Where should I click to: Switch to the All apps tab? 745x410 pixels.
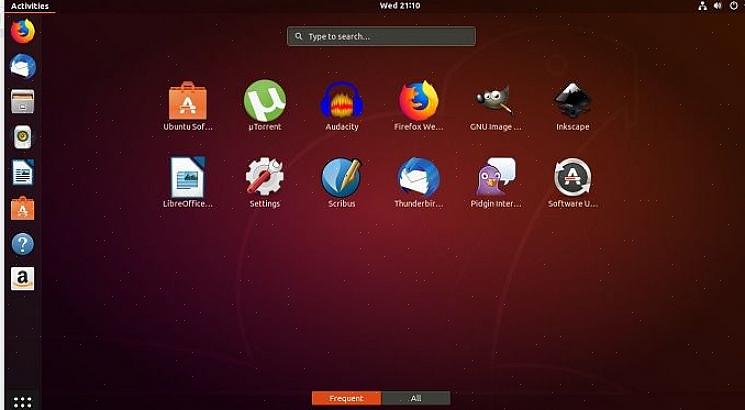point(416,398)
